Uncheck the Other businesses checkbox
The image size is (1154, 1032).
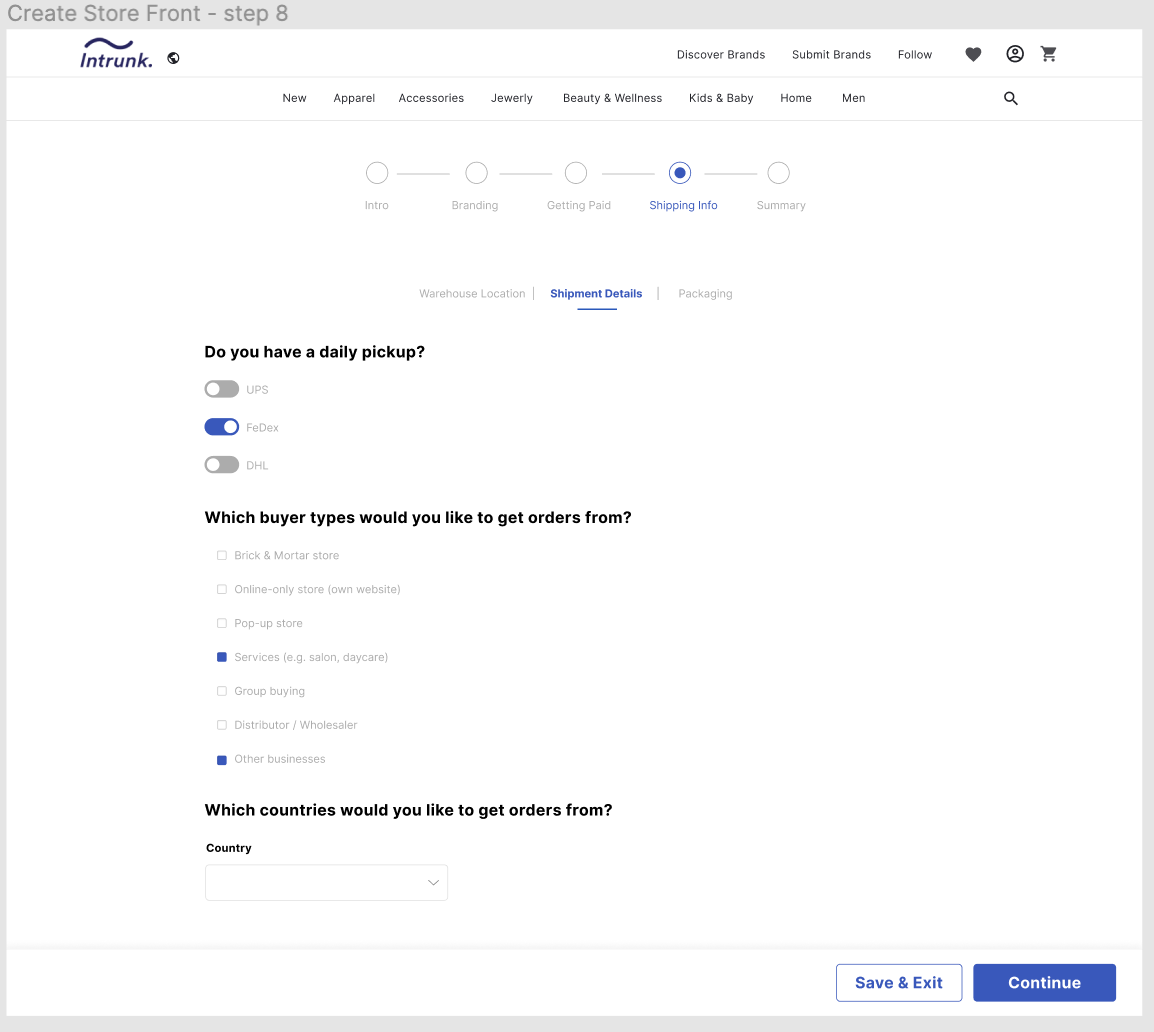tap(222, 760)
